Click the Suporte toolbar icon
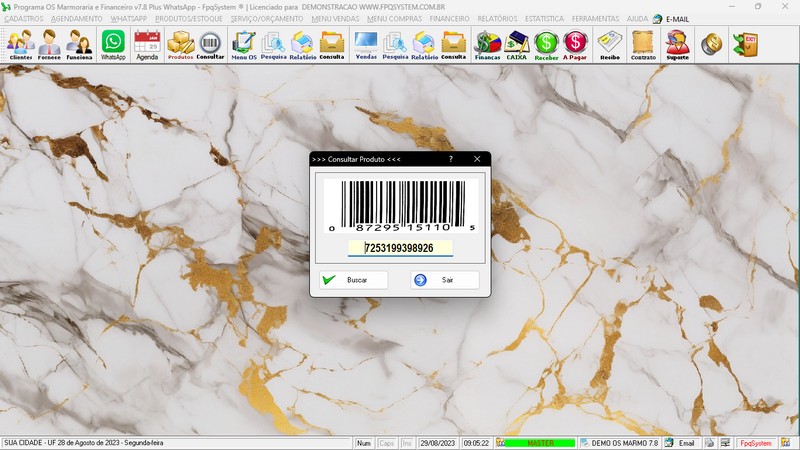This screenshot has height=450, width=800. [677, 44]
